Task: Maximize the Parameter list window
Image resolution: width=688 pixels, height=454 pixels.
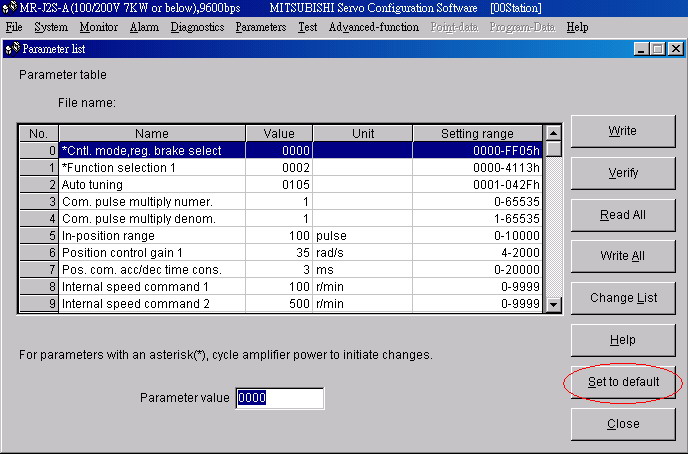Action: [657, 49]
